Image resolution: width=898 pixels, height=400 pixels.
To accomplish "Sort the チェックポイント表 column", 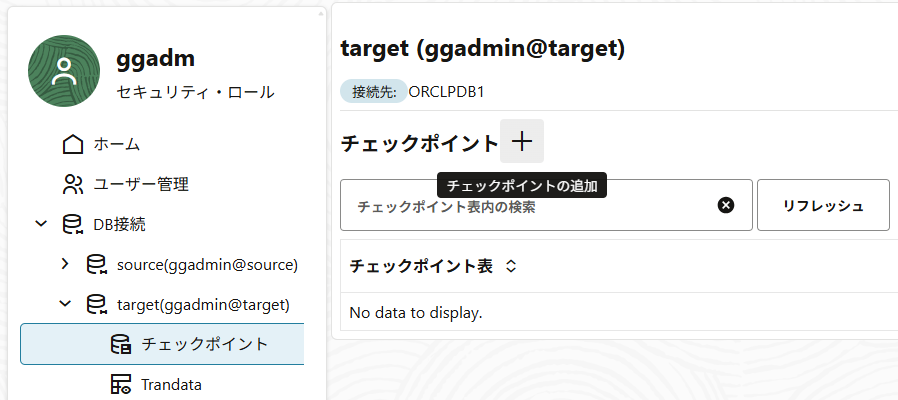I will click(511, 266).
